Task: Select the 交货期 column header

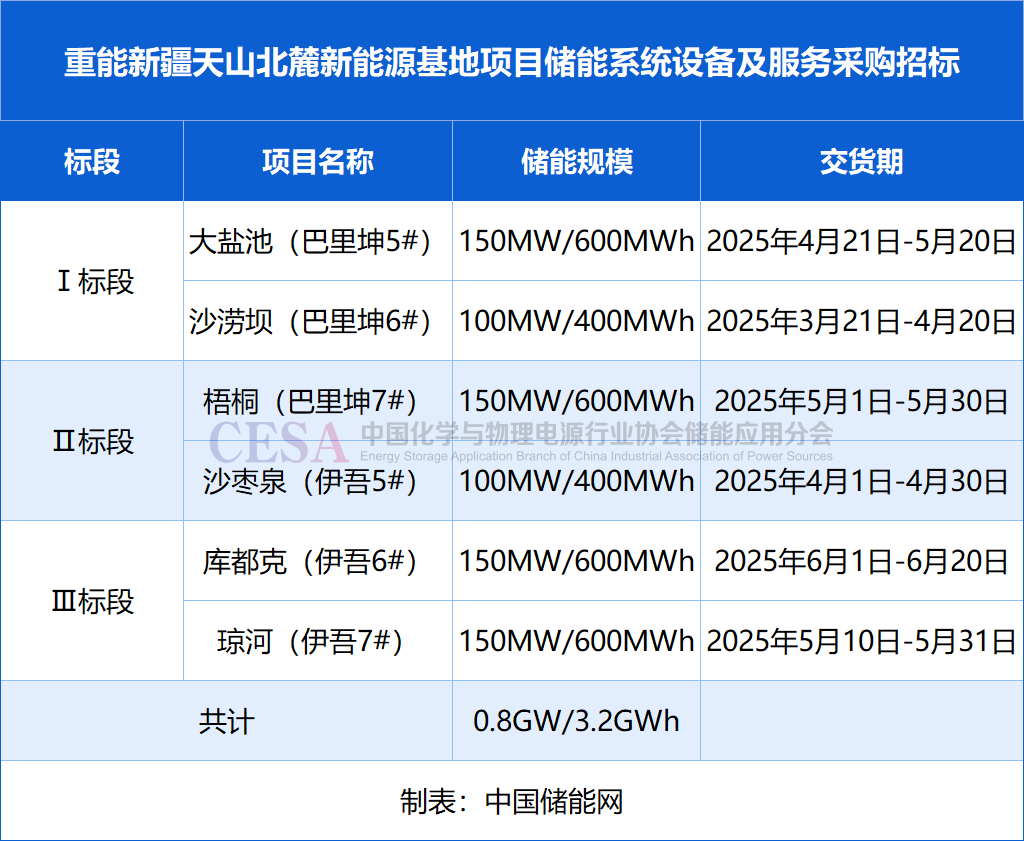Action: 861,161
